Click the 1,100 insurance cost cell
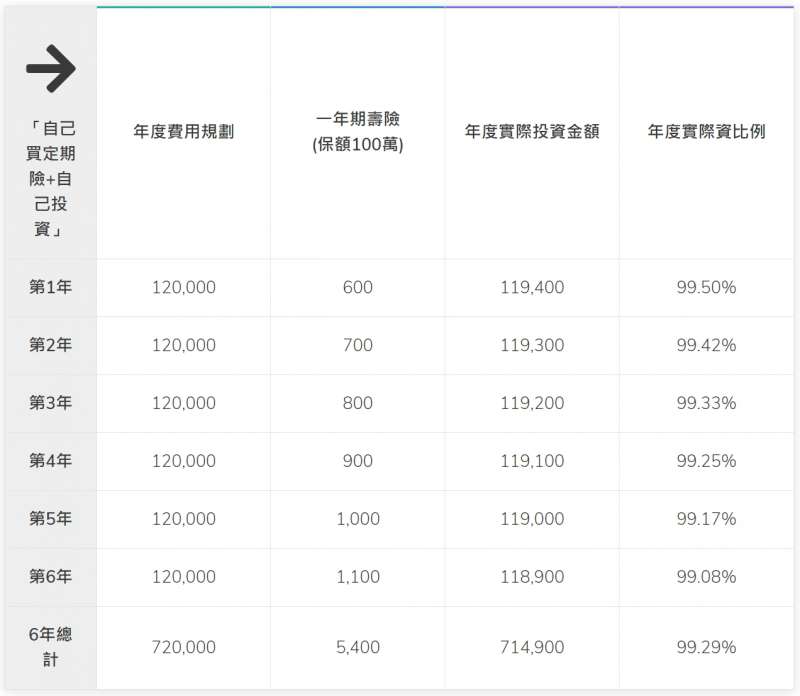The image size is (800, 696). coord(358,577)
